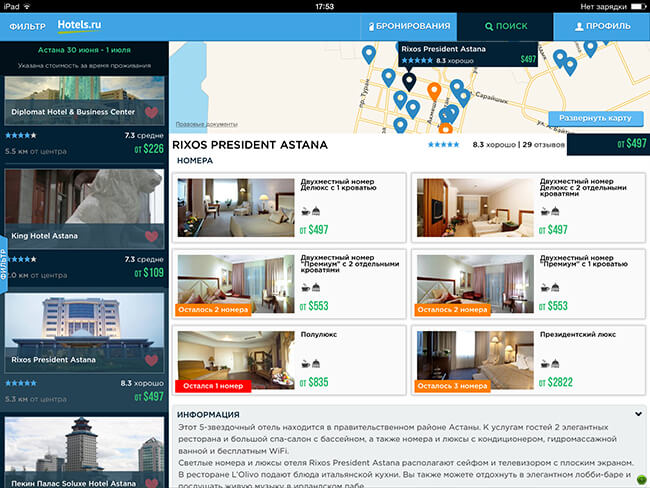650x488 pixels.
Task: Open Делюкс с 2 отдельными кроватями room
Action: [528, 207]
